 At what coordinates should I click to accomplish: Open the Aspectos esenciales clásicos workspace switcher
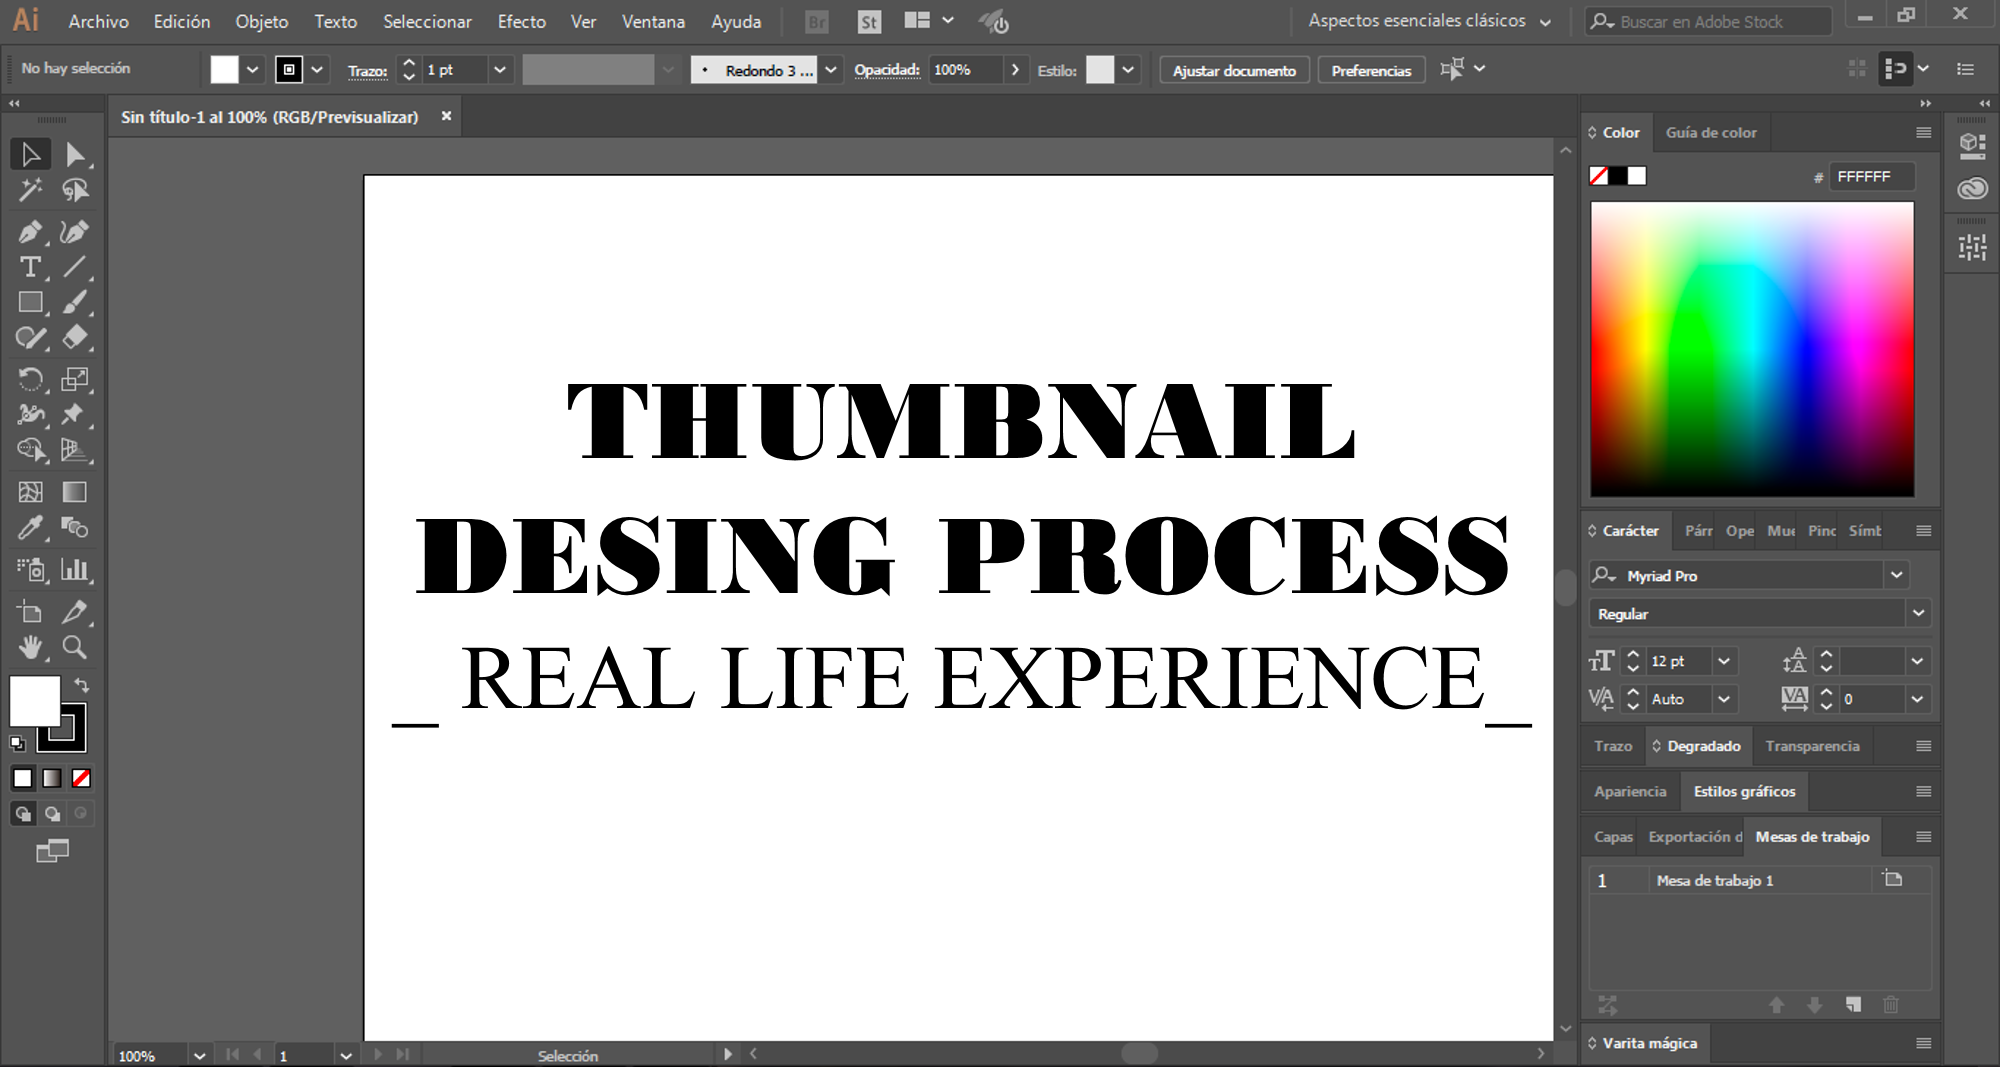(1430, 21)
